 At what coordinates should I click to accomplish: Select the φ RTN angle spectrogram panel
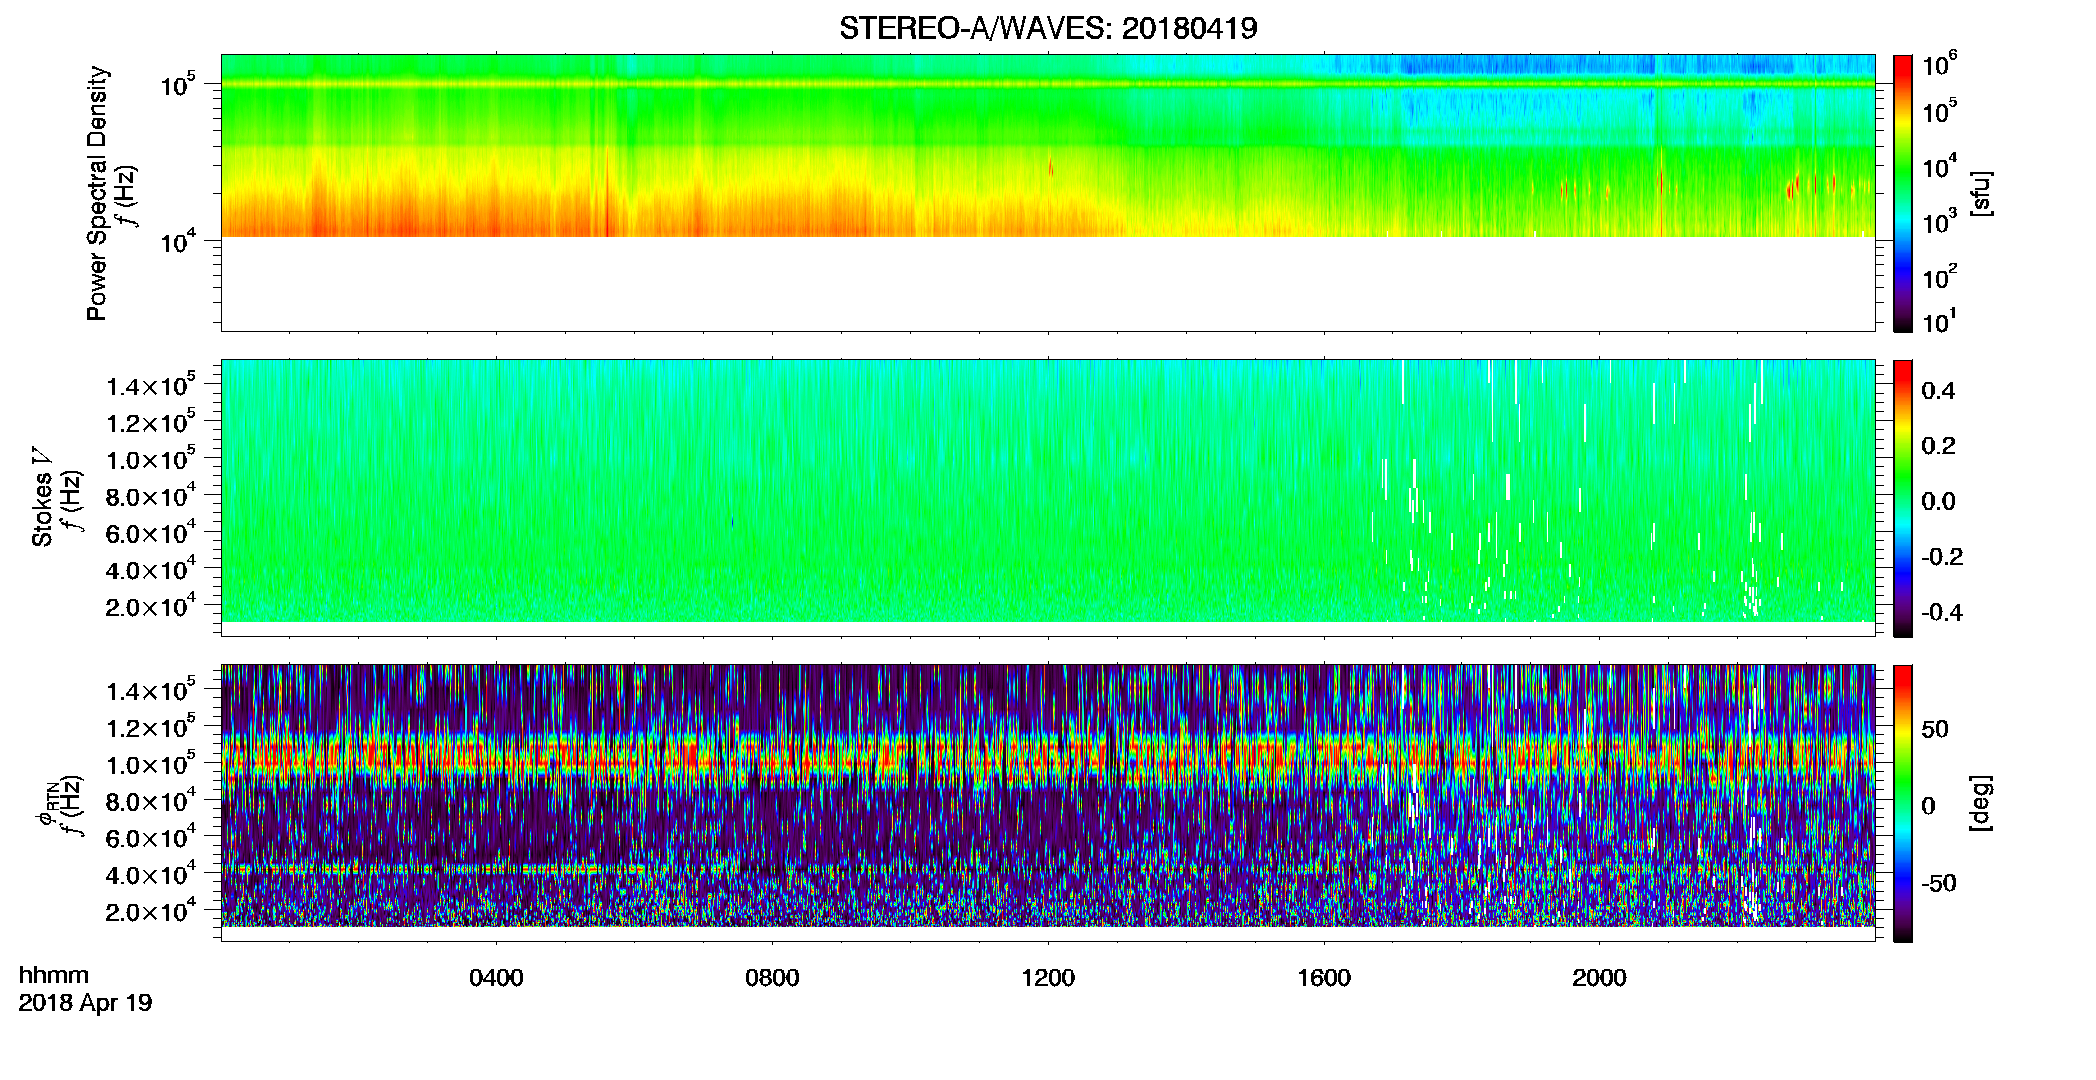click(x=1048, y=802)
